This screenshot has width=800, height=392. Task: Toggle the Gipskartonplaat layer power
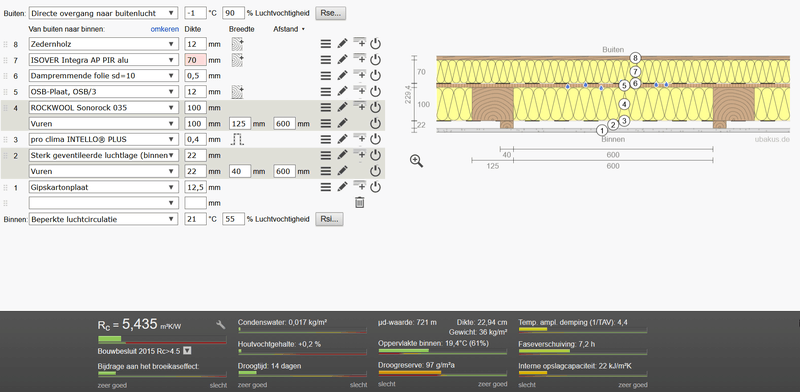(376, 187)
